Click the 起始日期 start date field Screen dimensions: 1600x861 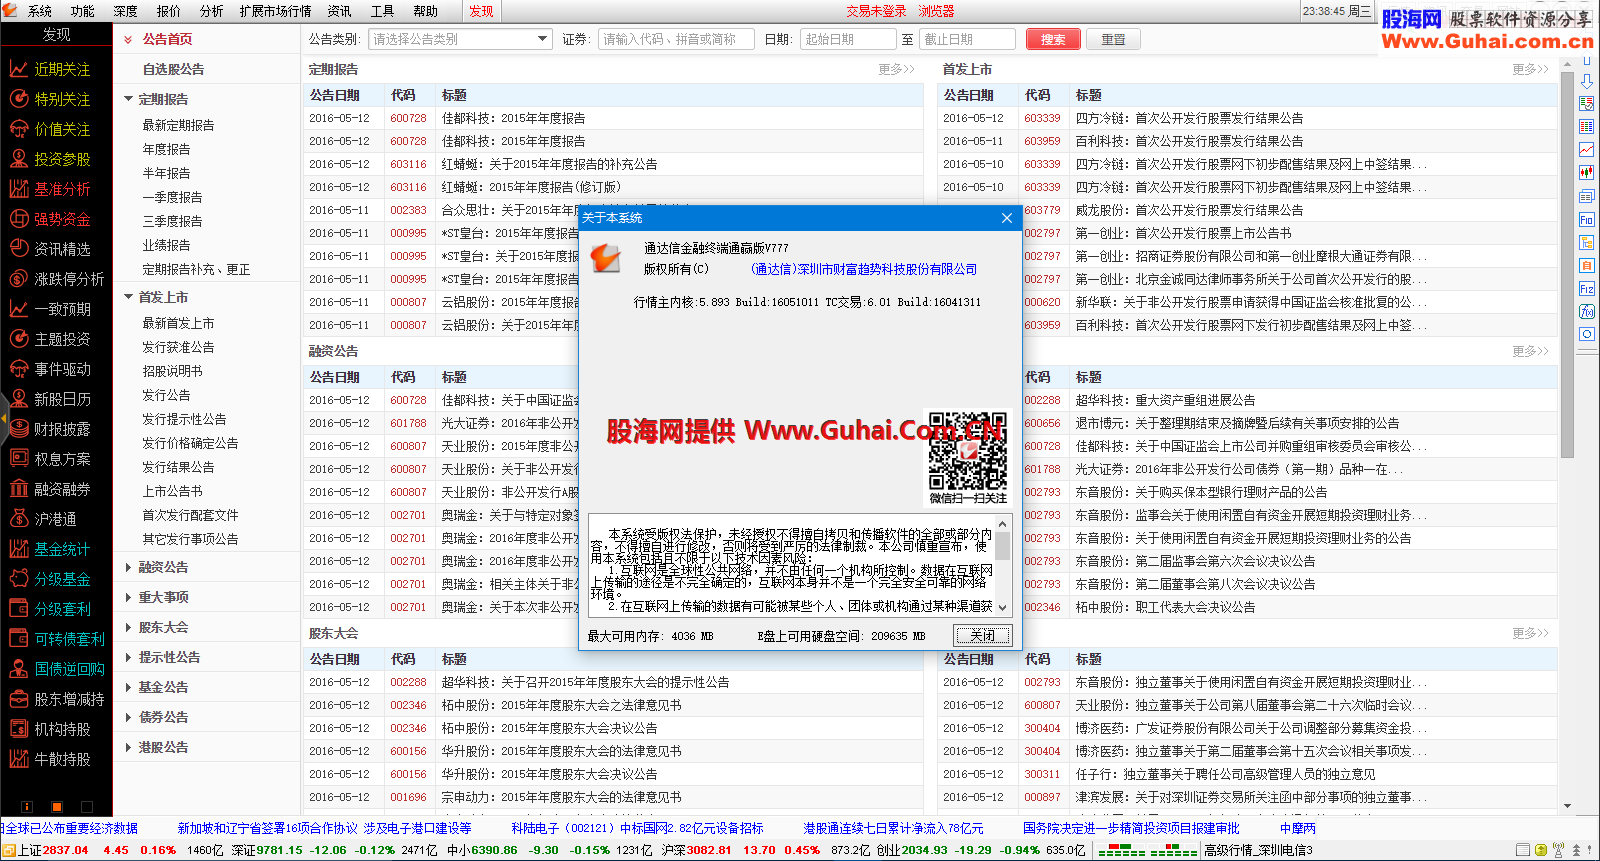tap(848, 39)
